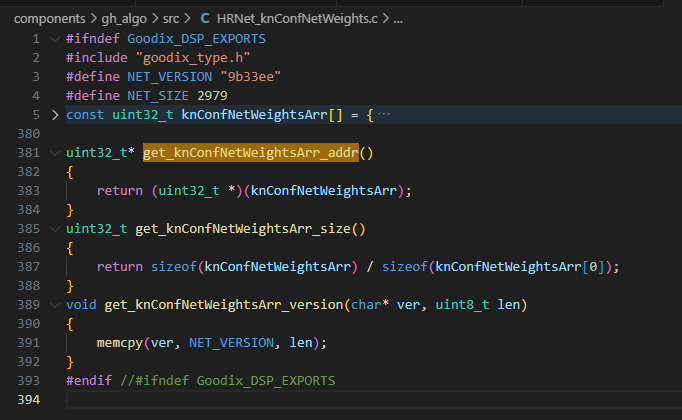Select the 'src' breadcrumb folder
This screenshot has width=682, height=420.
tap(170, 19)
